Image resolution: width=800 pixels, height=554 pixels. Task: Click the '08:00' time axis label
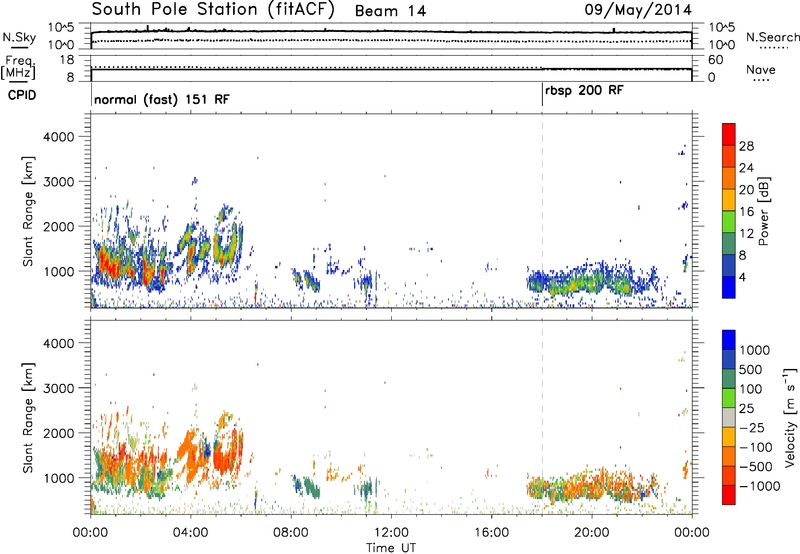click(291, 533)
